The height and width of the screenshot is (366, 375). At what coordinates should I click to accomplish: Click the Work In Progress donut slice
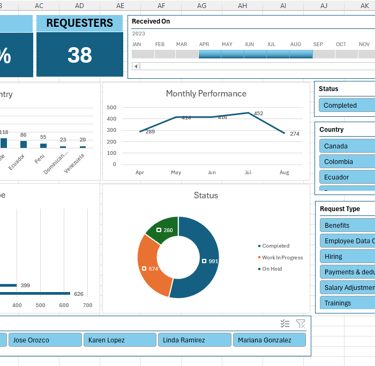tap(150, 267)
